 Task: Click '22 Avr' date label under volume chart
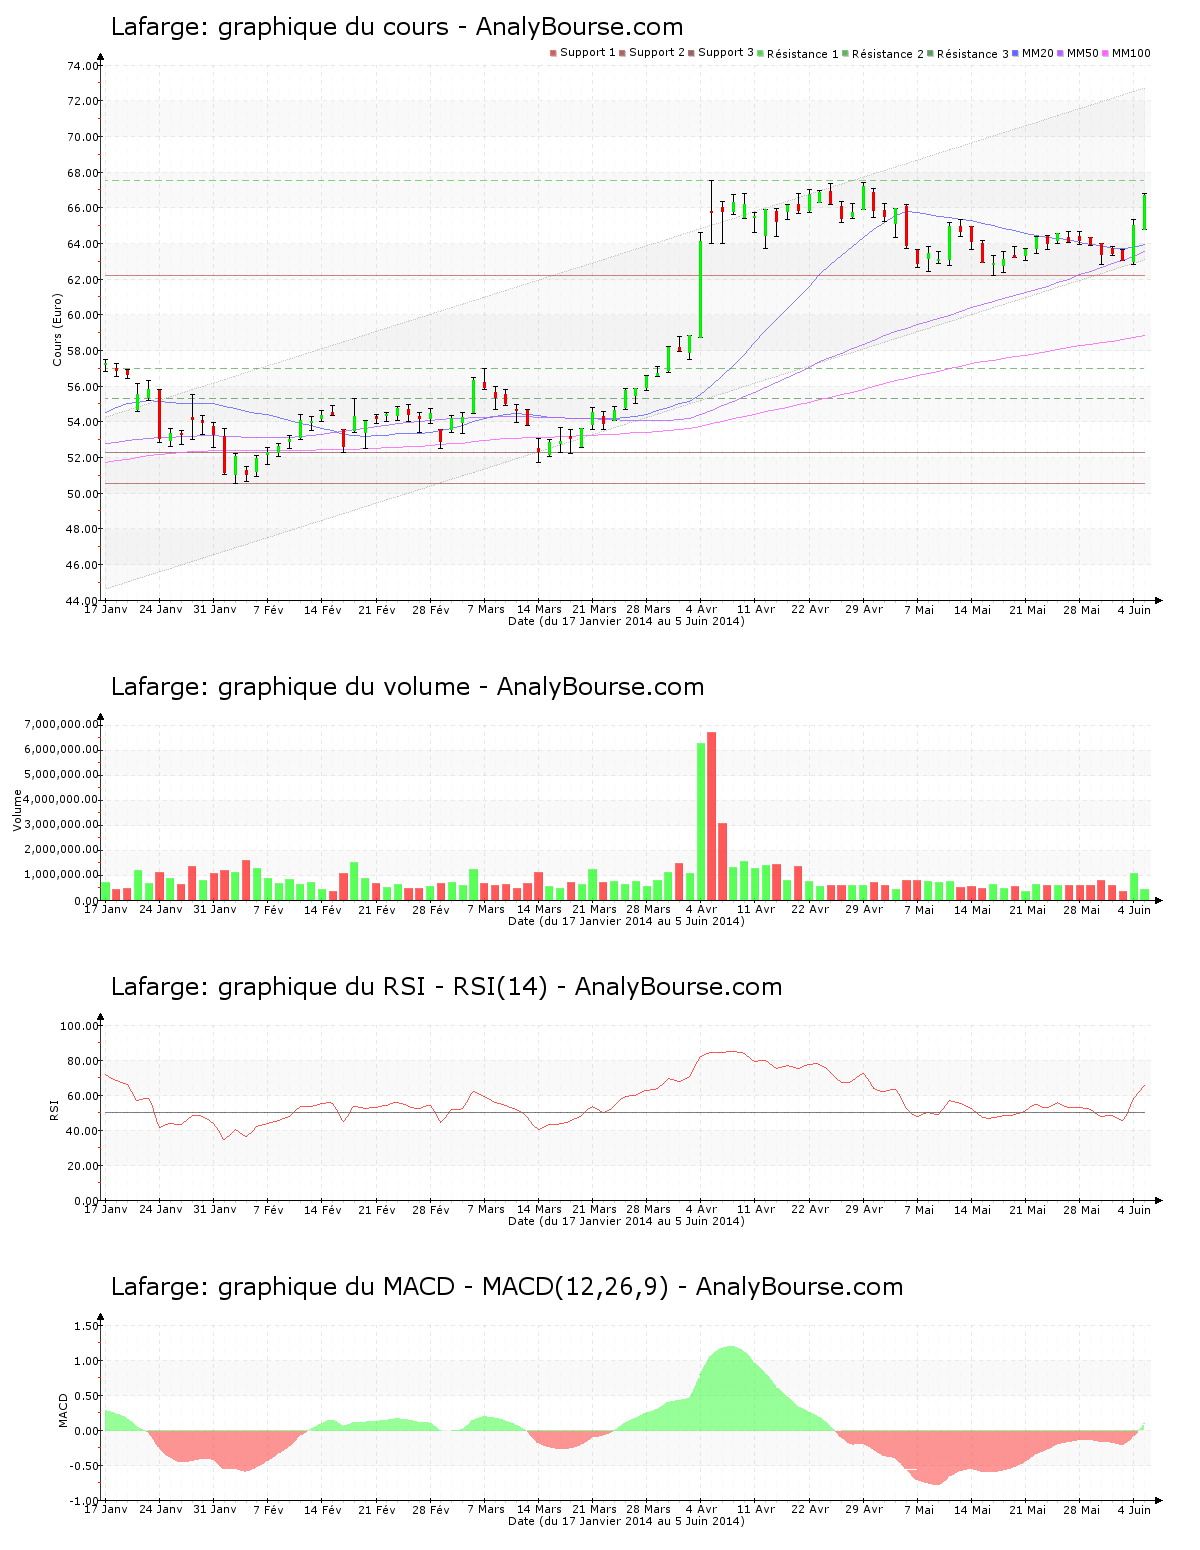click(x=810, y=910)
